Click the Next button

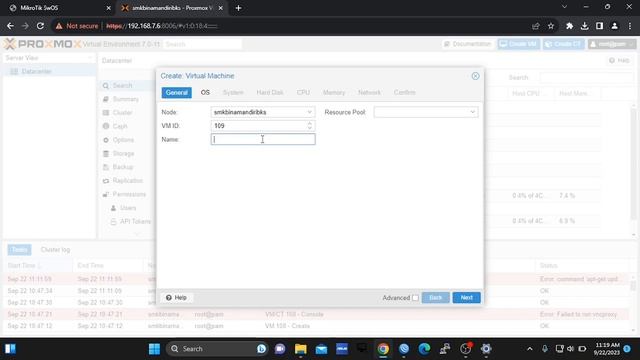click(x=466, y=298)
